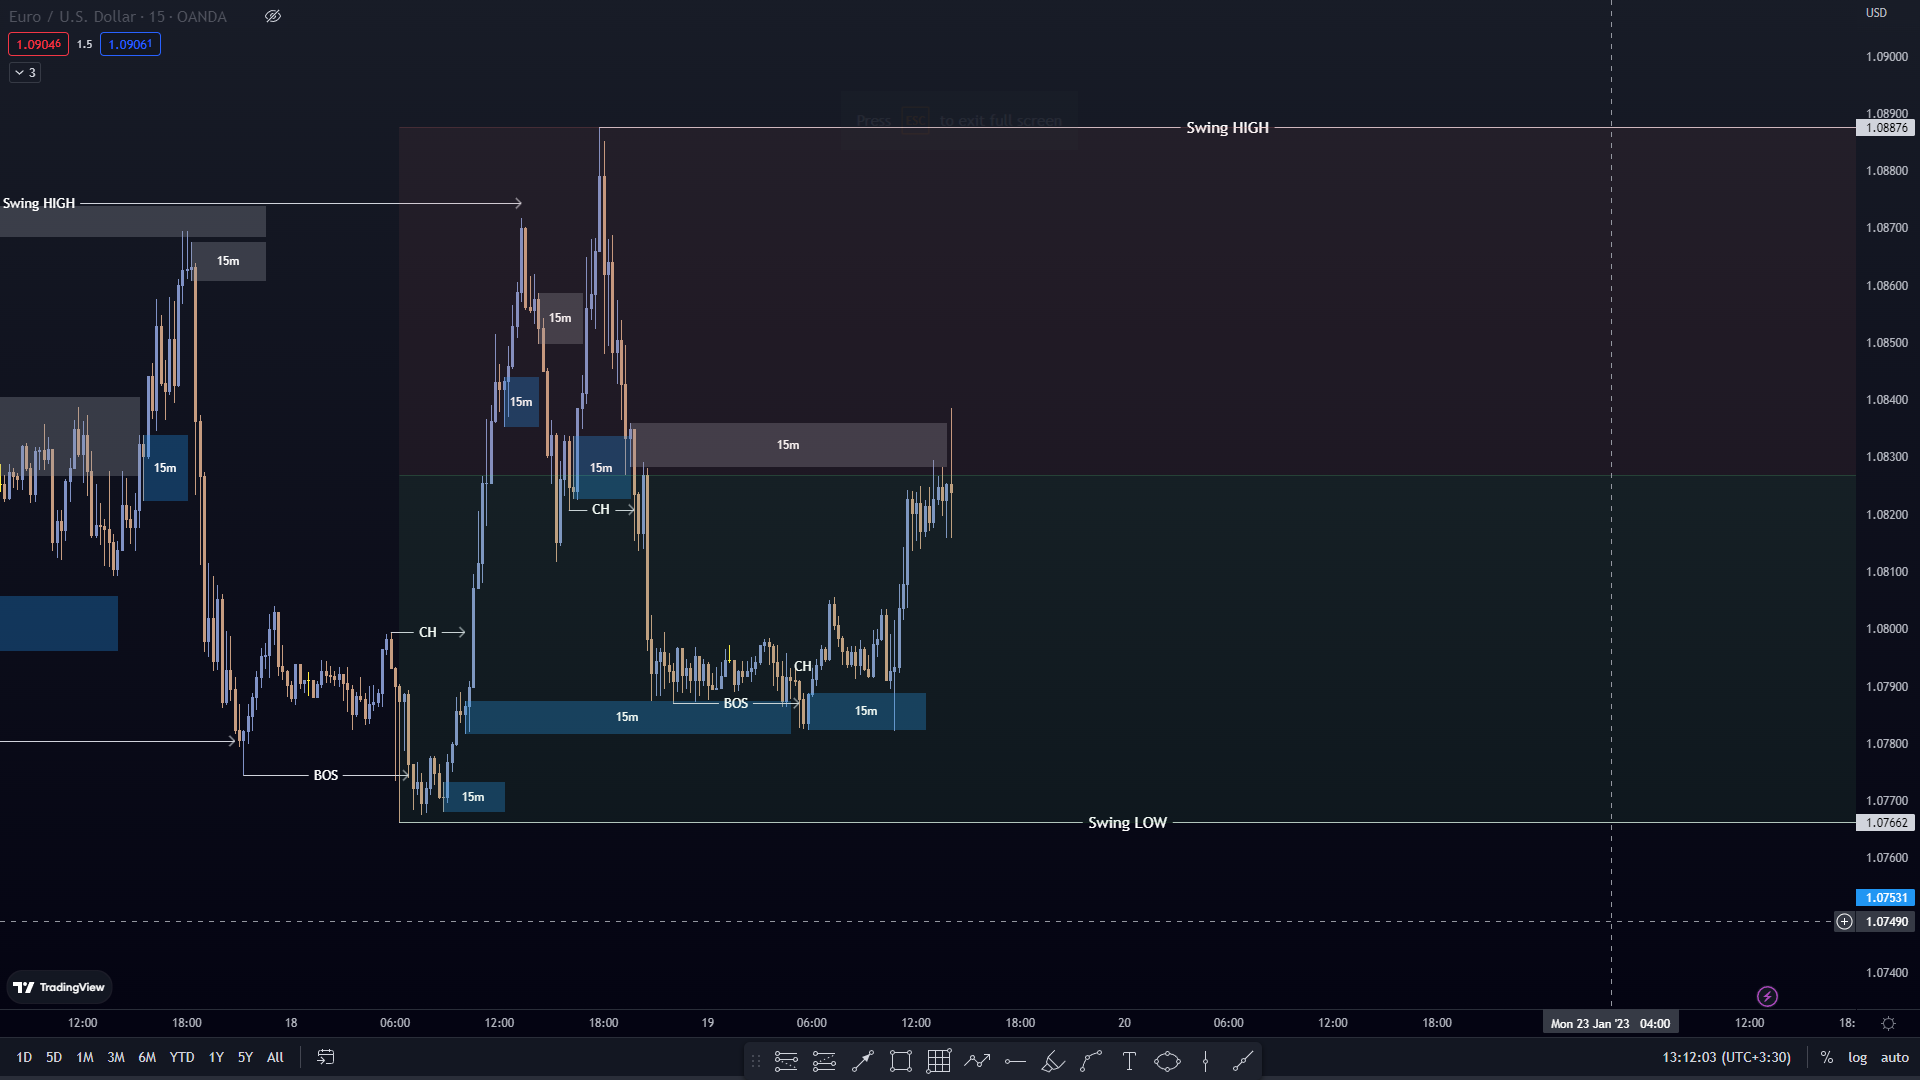Switch to YTD time range

tap(181, 1057)
